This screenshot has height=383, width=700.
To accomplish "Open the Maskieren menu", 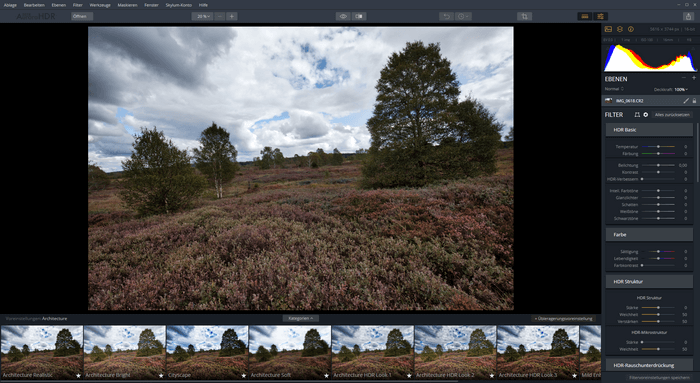I will click(127, 5).
